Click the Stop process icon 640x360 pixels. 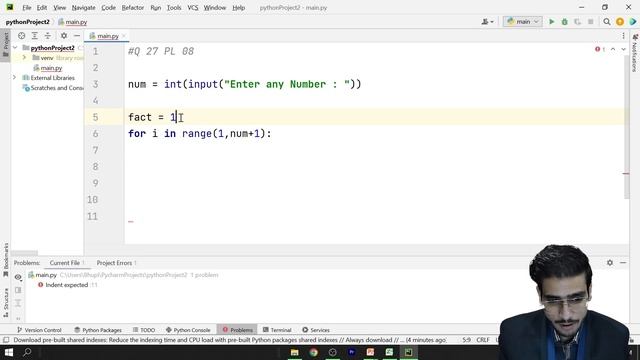(591, 22)
